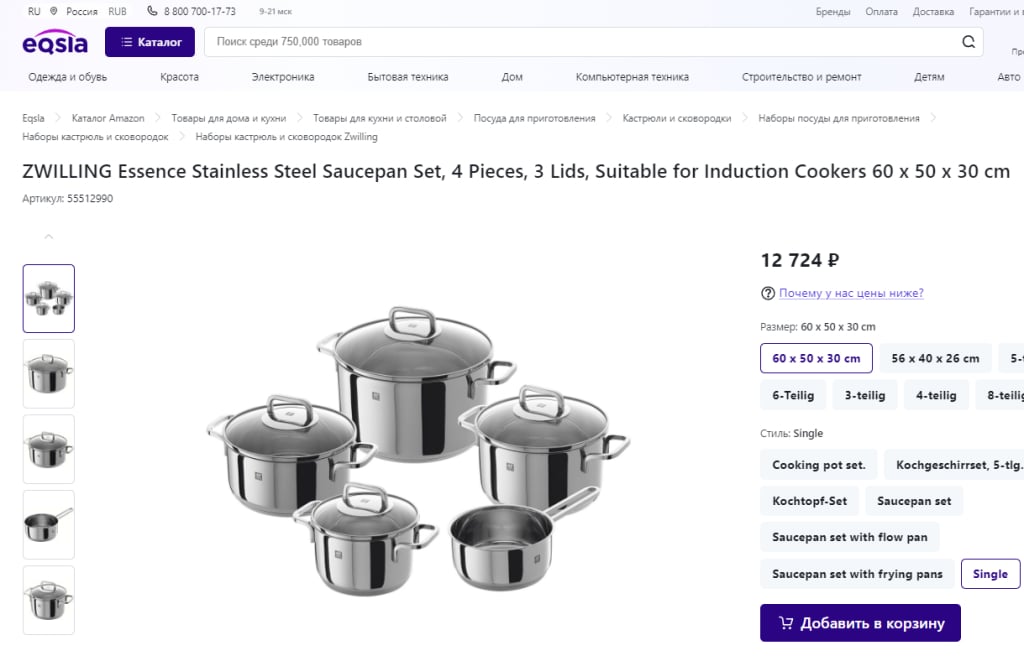
Task: Click the Каталог Amazon breadcrumb
Action: click(x=108, y=118)
